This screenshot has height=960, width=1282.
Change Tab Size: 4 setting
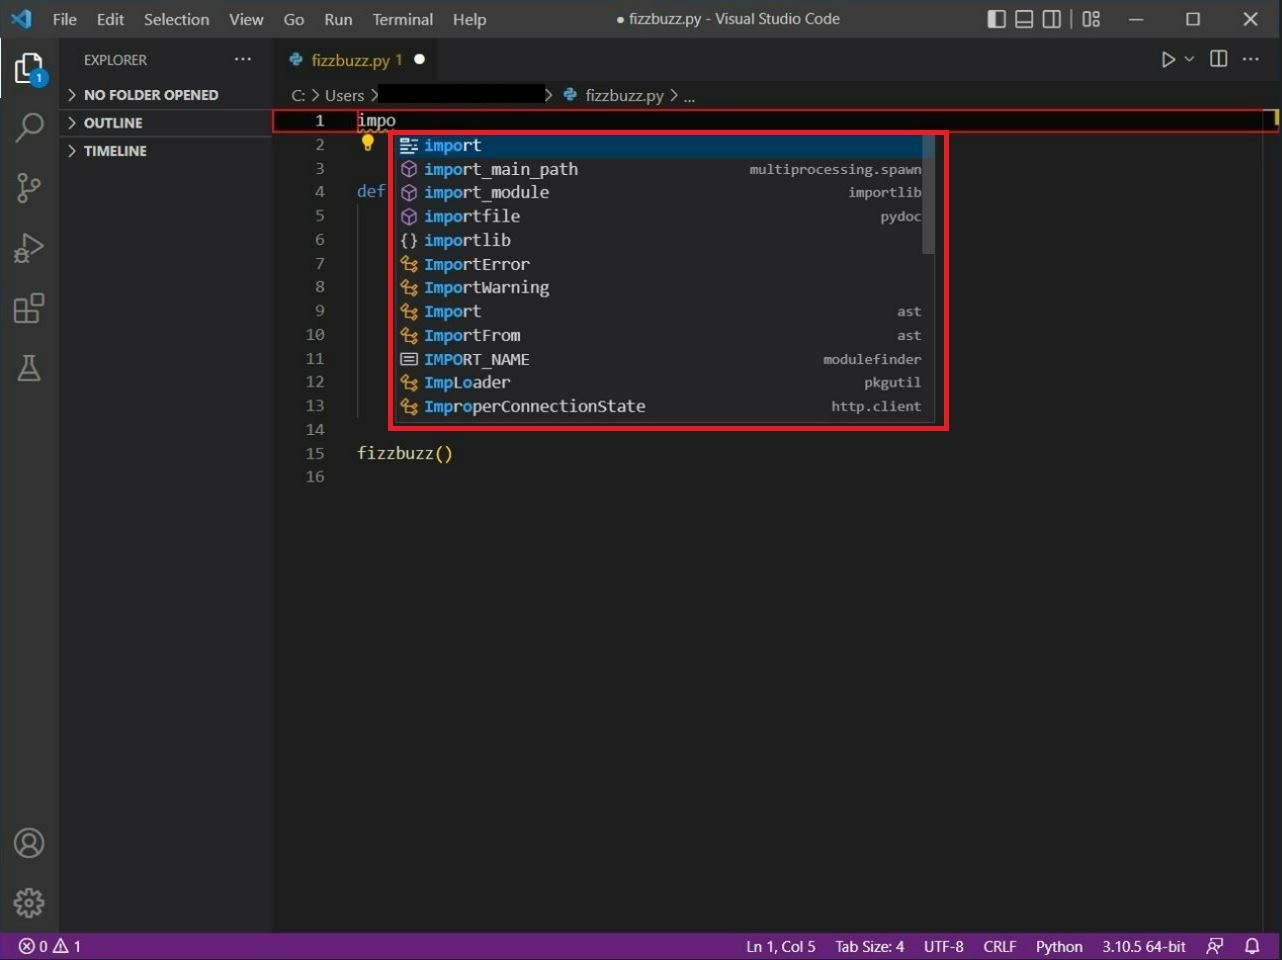coord(870,946)
